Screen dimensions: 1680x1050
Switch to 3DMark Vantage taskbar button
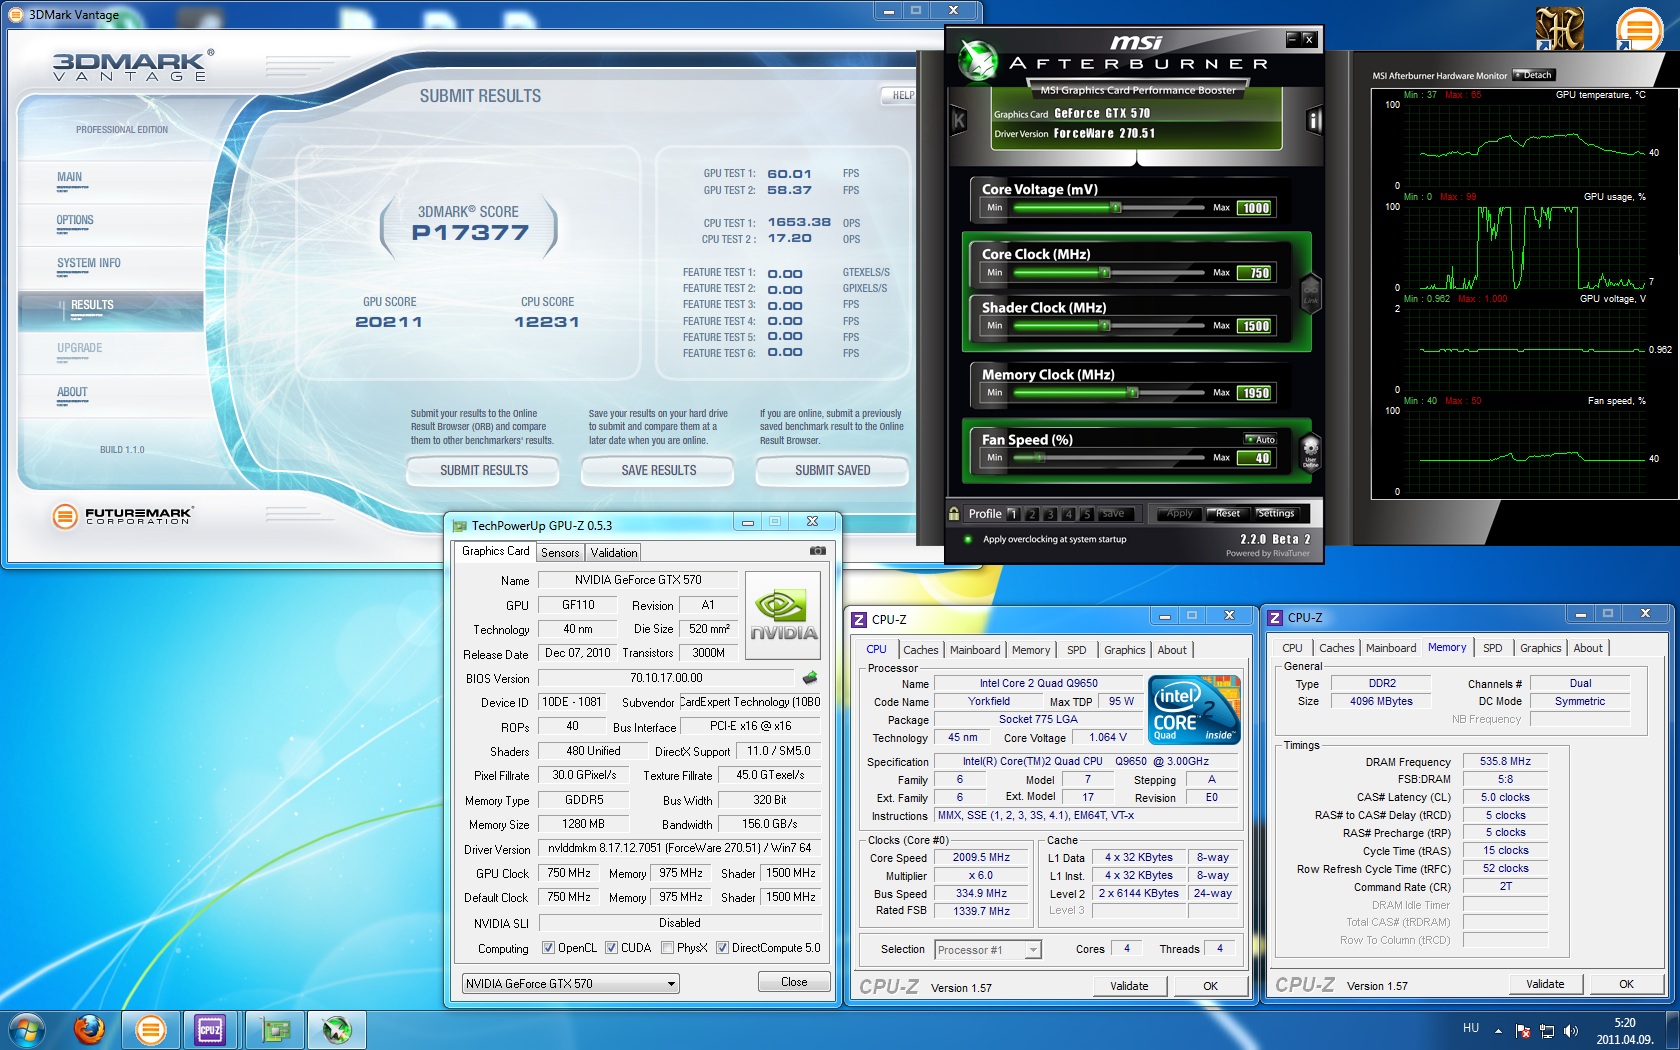pos(151,1029)
